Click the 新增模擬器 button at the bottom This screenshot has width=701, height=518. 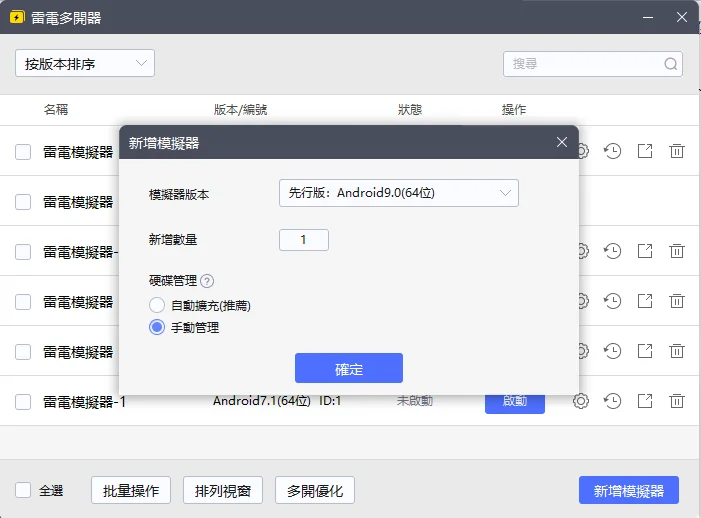click(629, 490)
